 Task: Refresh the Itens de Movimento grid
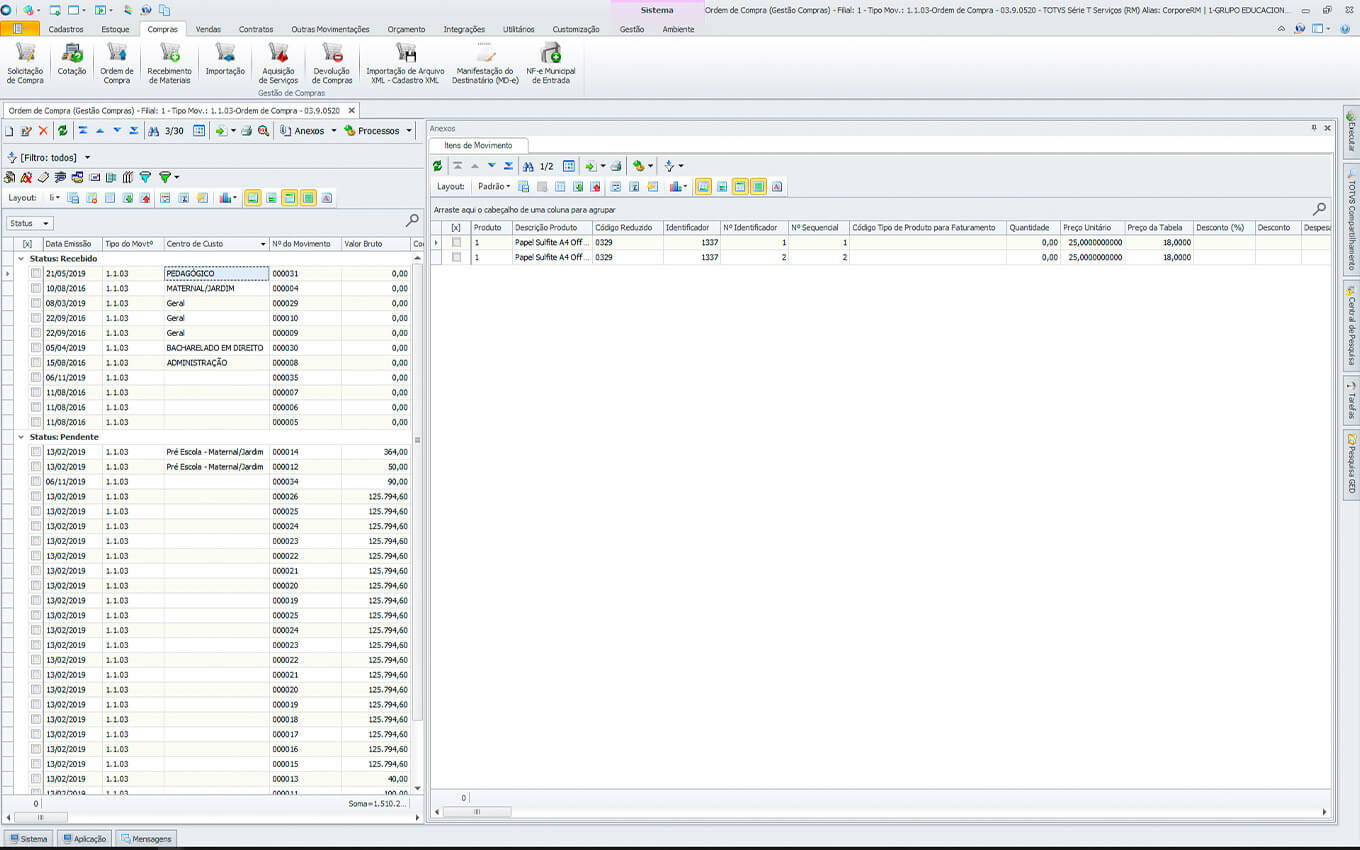(437, 166)
